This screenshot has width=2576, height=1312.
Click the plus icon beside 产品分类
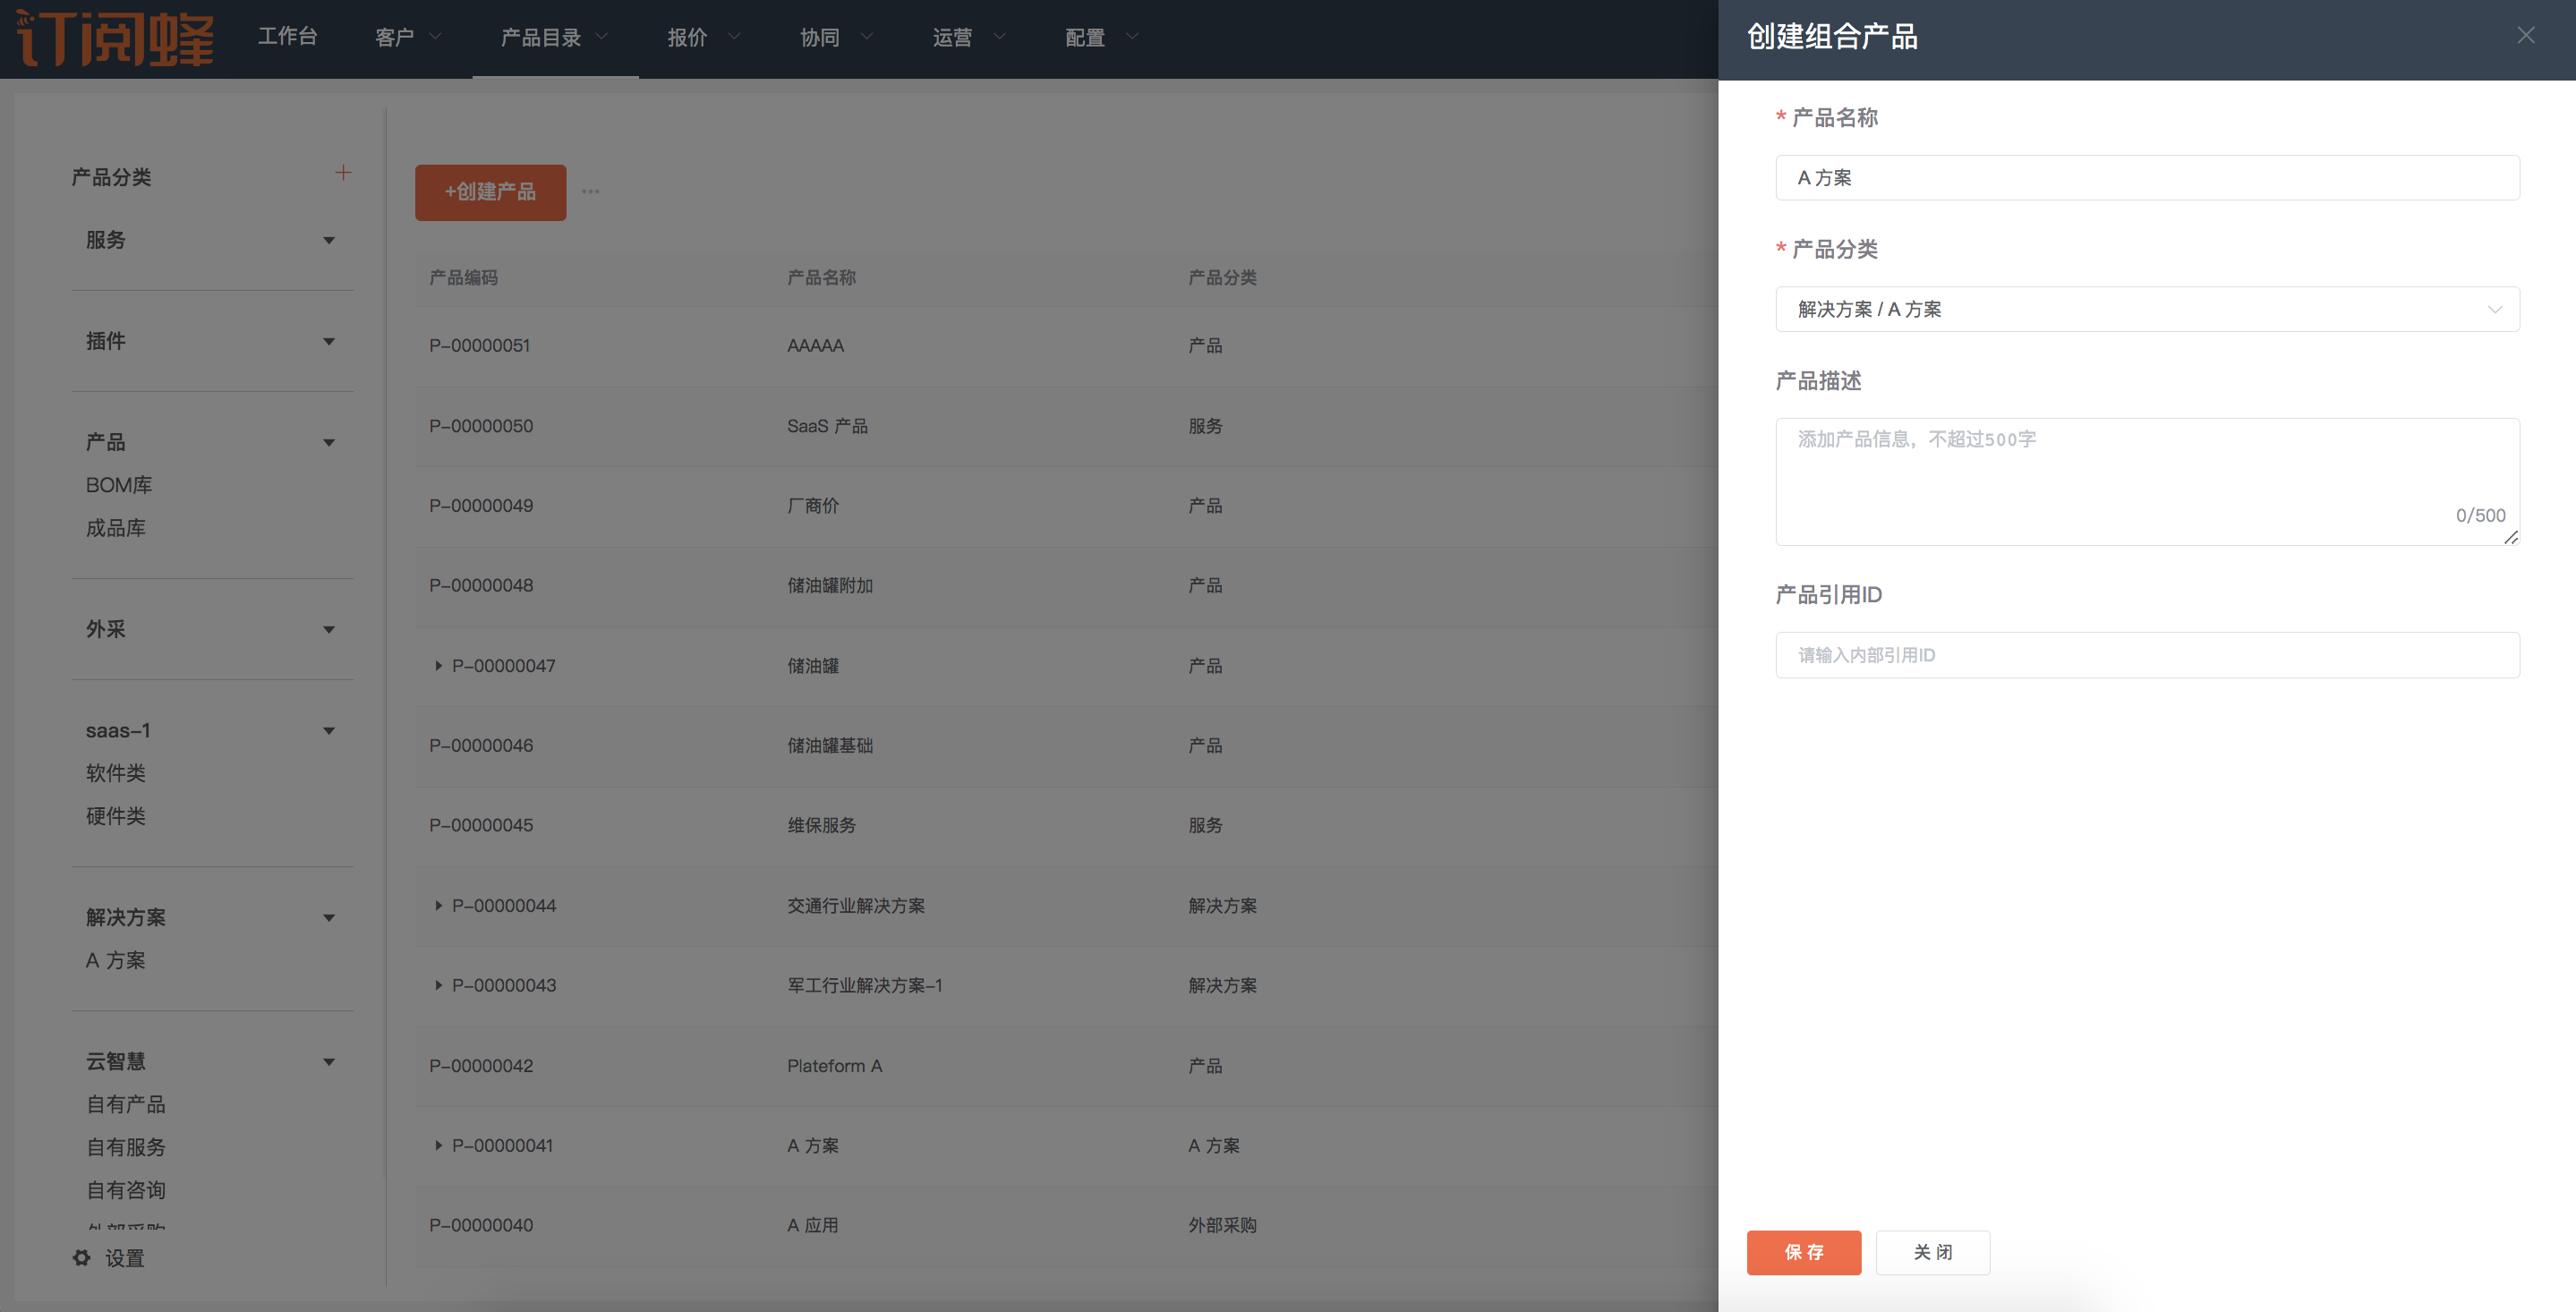pos(343,173)
